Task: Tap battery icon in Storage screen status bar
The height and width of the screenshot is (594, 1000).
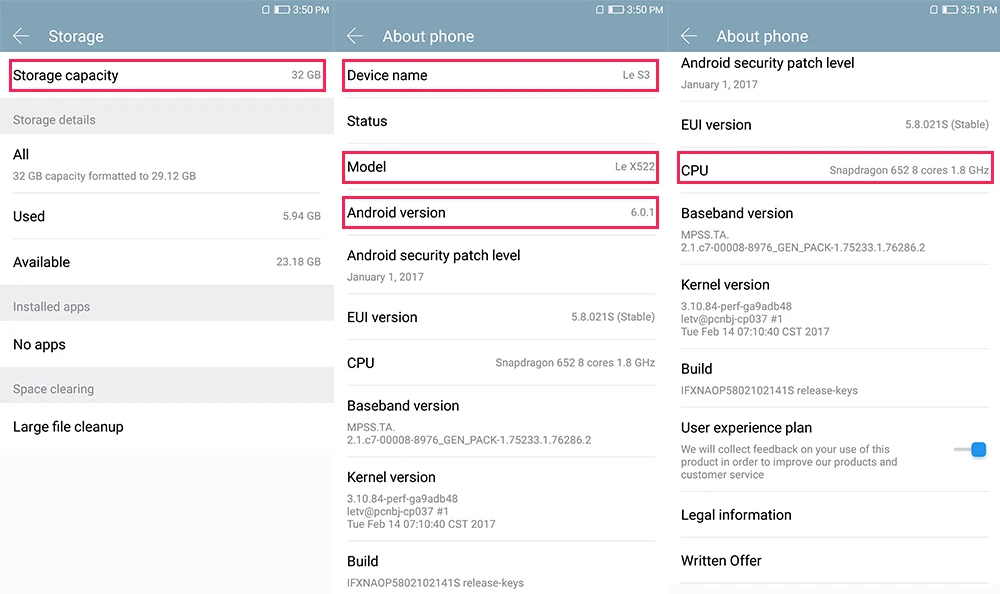Action: coord(282,10)
